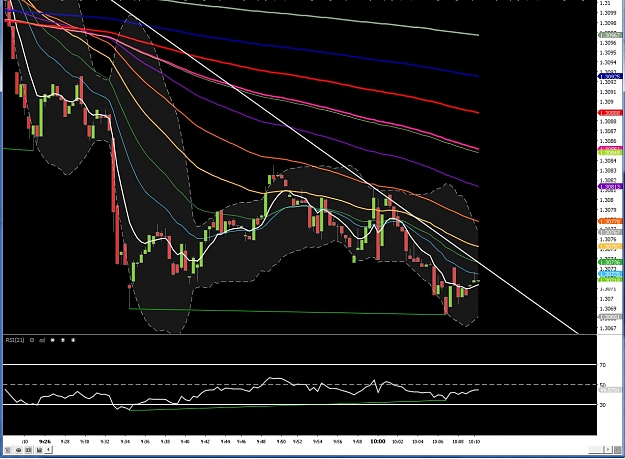Click the 10:10 label on time axis
Viewport: 625px width, 459px height.
point(474,441)
